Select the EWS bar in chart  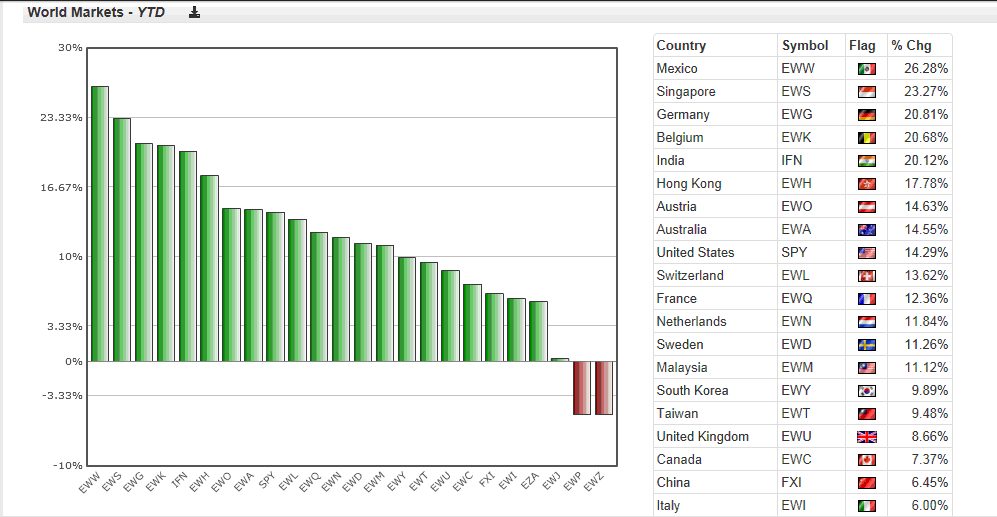click(122, 240)
